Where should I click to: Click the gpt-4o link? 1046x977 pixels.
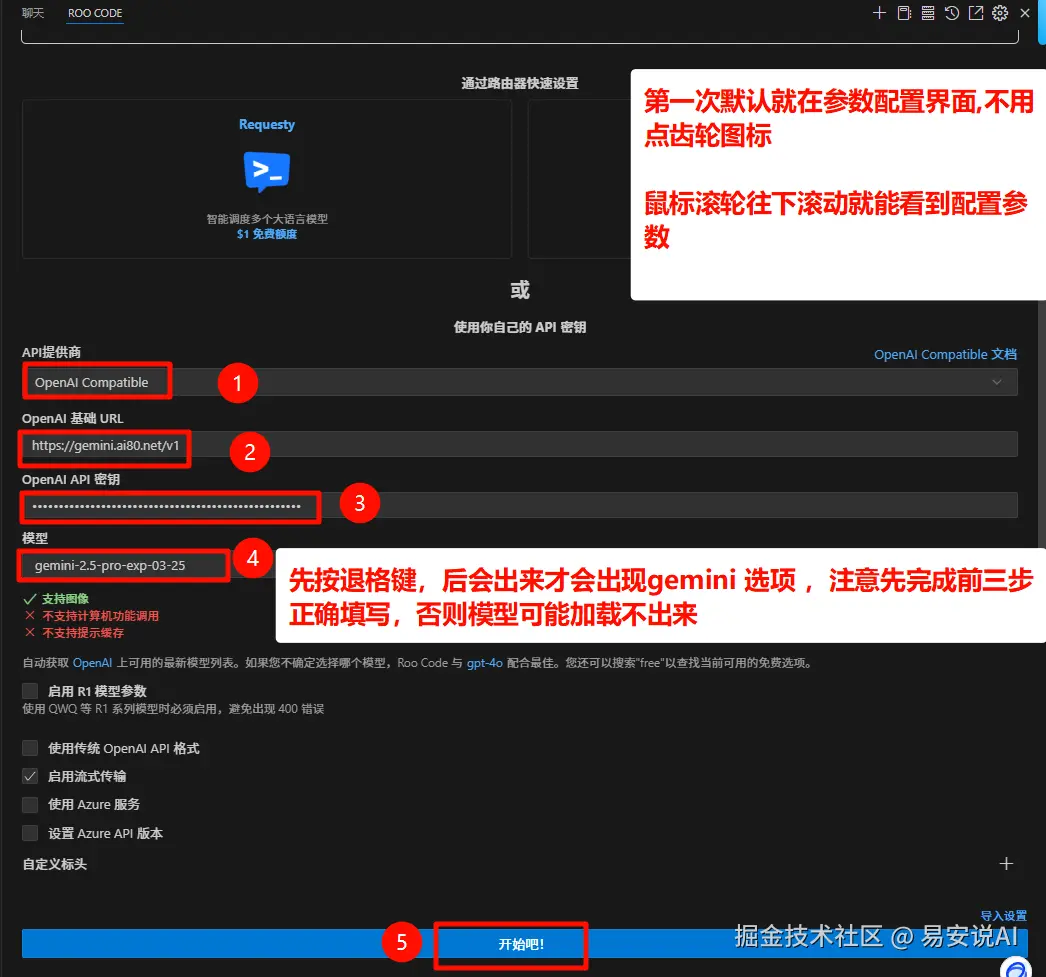pos(485,663)
